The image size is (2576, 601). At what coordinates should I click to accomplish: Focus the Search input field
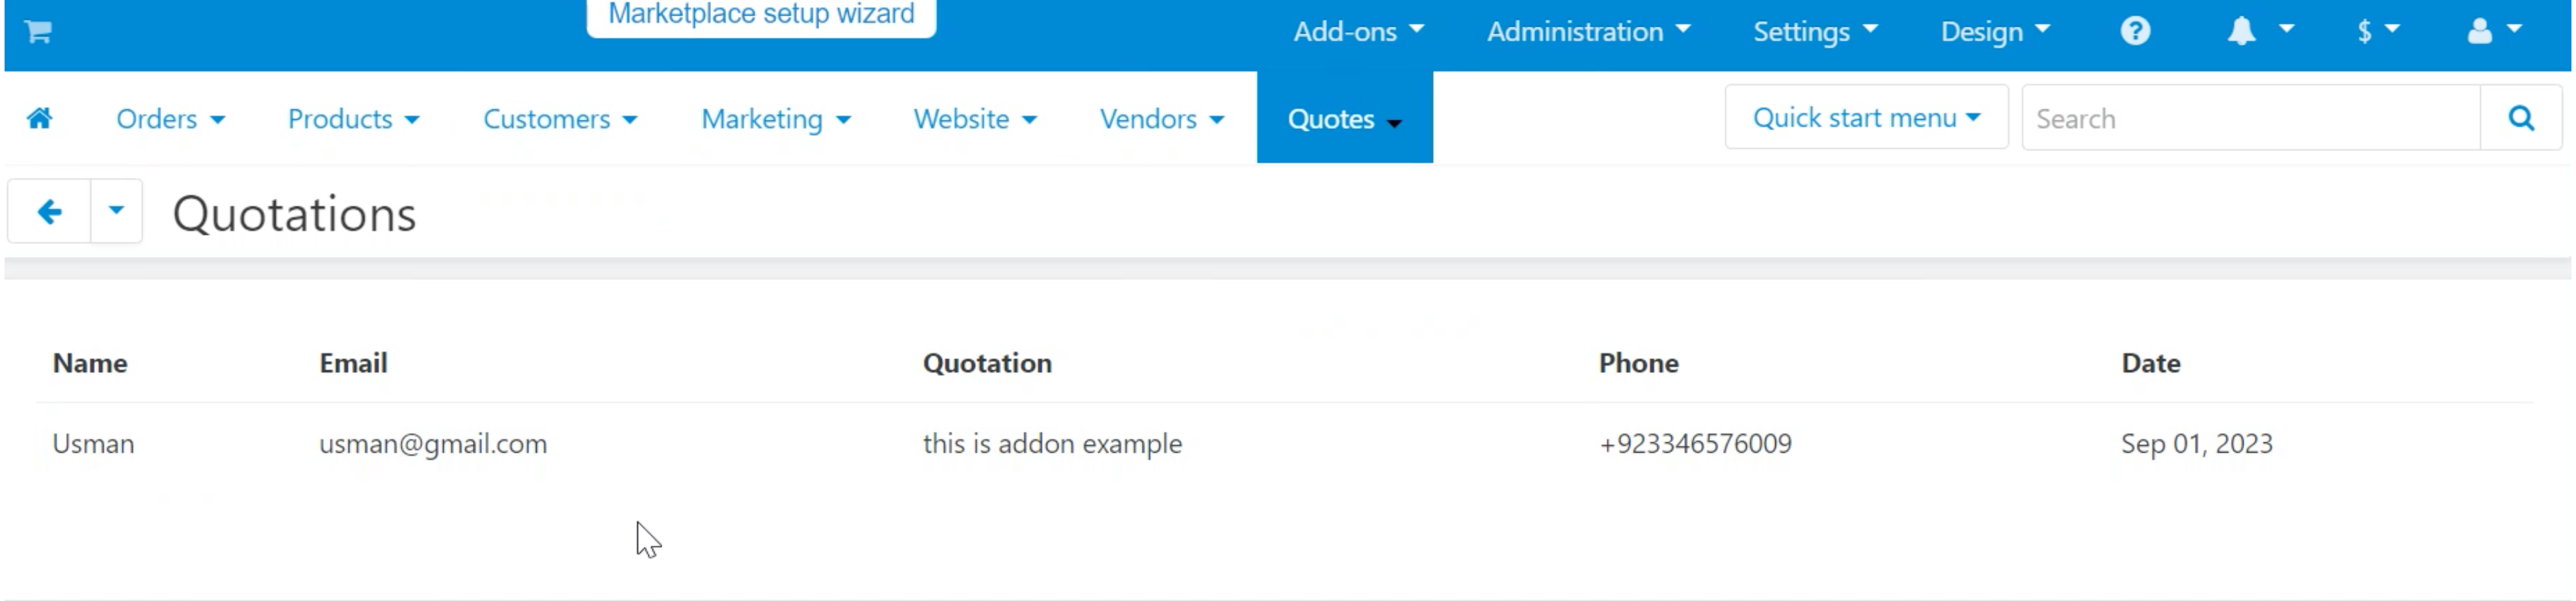coord(2251,118)
